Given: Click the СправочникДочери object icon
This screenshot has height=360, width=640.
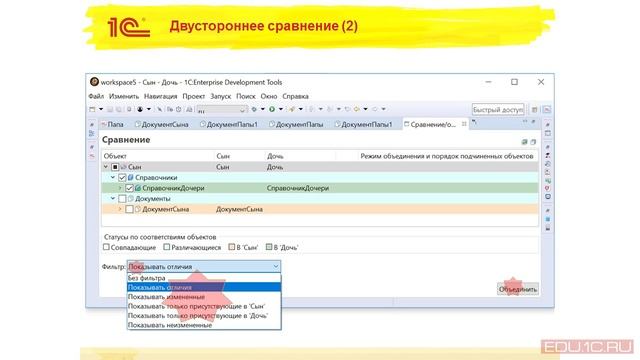Looking at the screenshot, I should point(138,188).
